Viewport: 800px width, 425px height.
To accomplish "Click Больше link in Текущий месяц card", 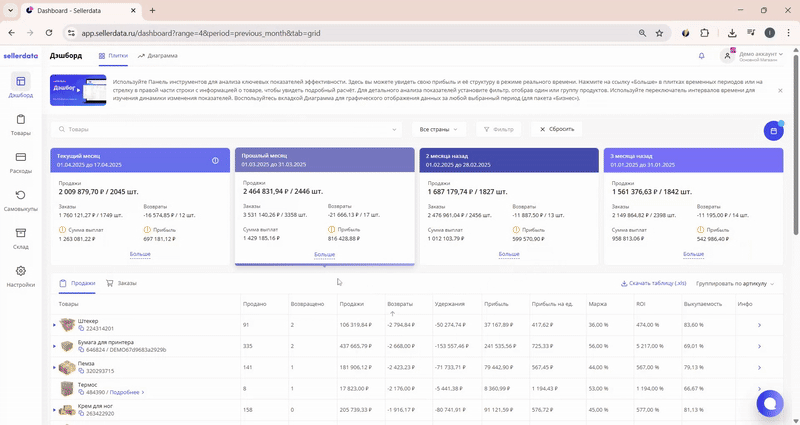I will pyautogui.click(x=140, y=254).
